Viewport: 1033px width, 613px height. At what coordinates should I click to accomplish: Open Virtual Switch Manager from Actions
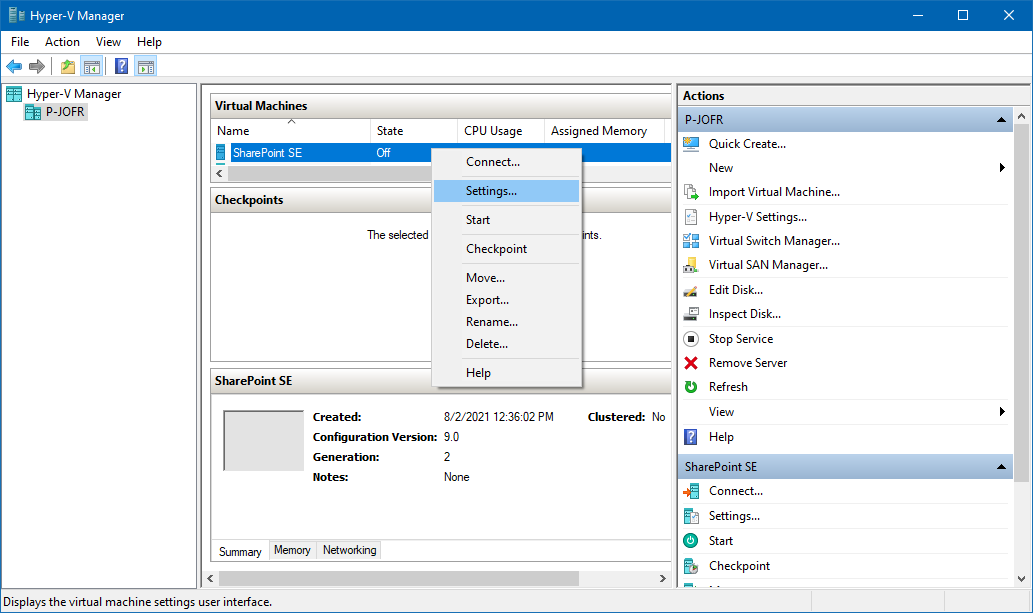773,241
